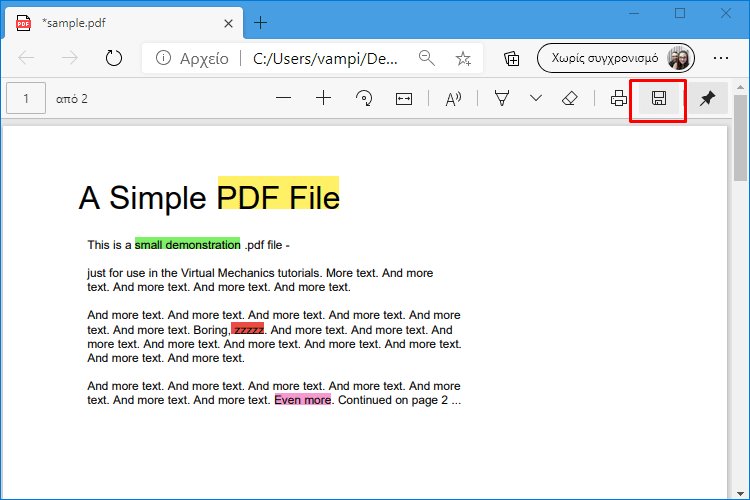Click green highlighted 'small demonstration' text

point(188,244)
